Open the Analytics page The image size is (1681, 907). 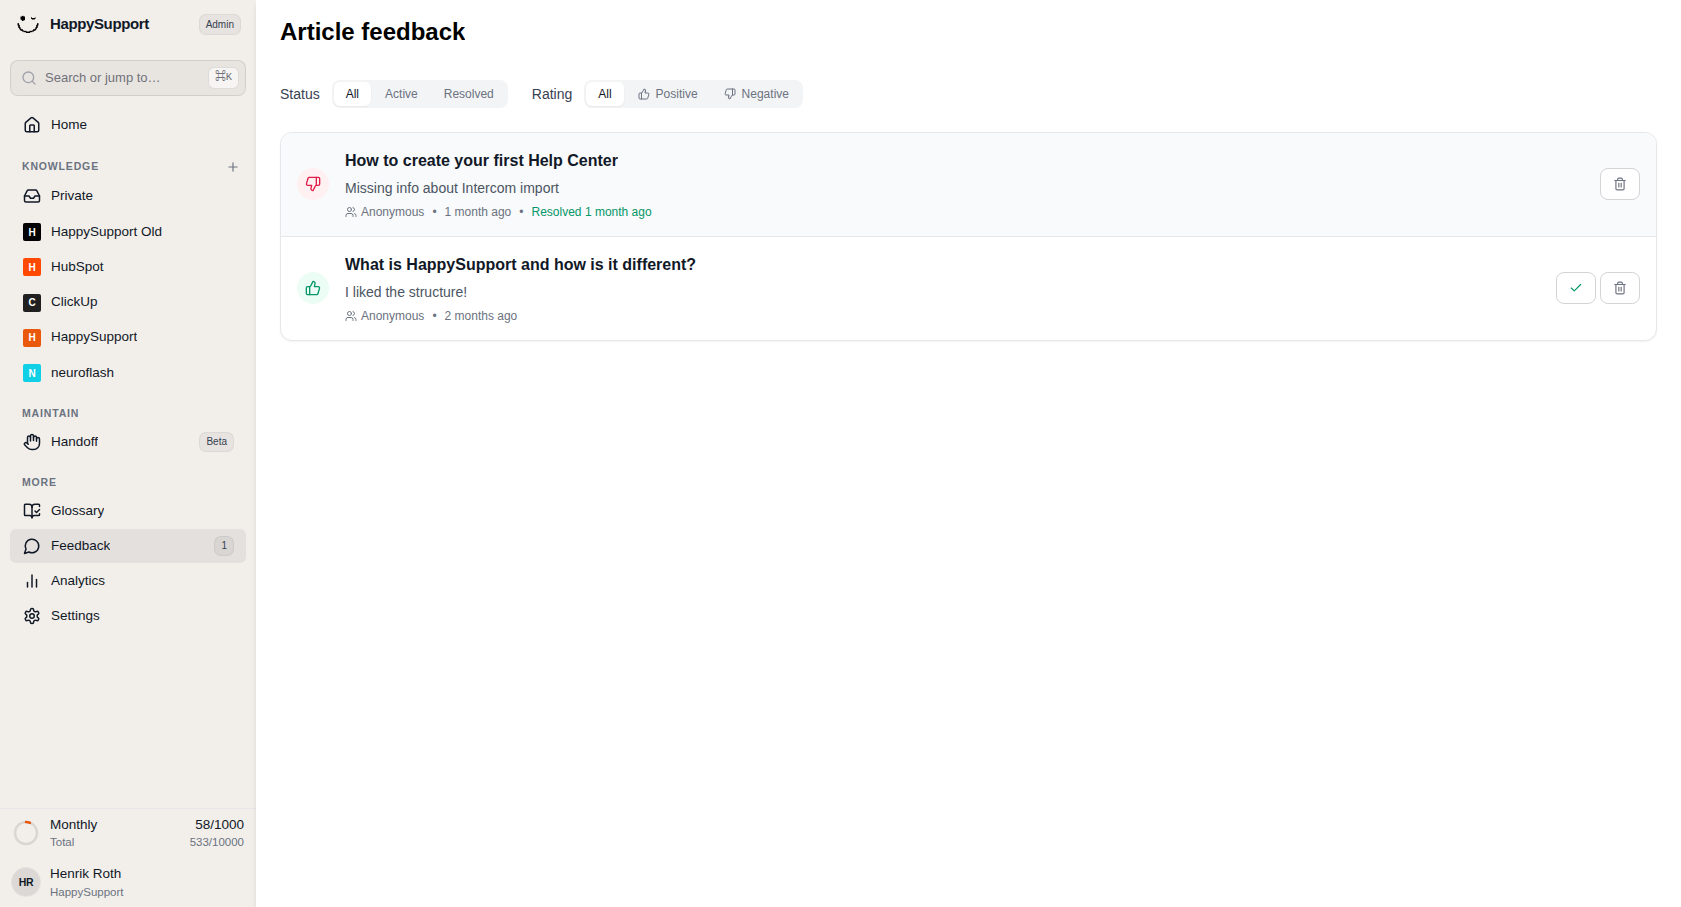pos(128,581)
